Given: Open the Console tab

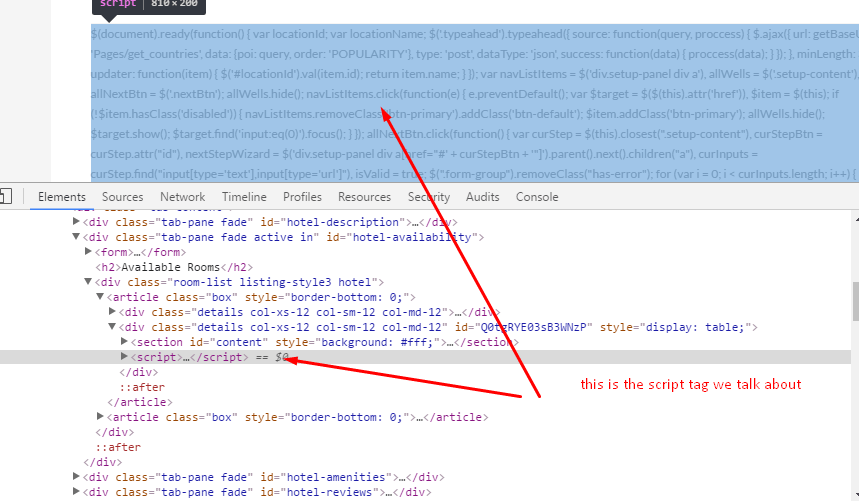Looking at the screenshot, I should click(537, 197).
